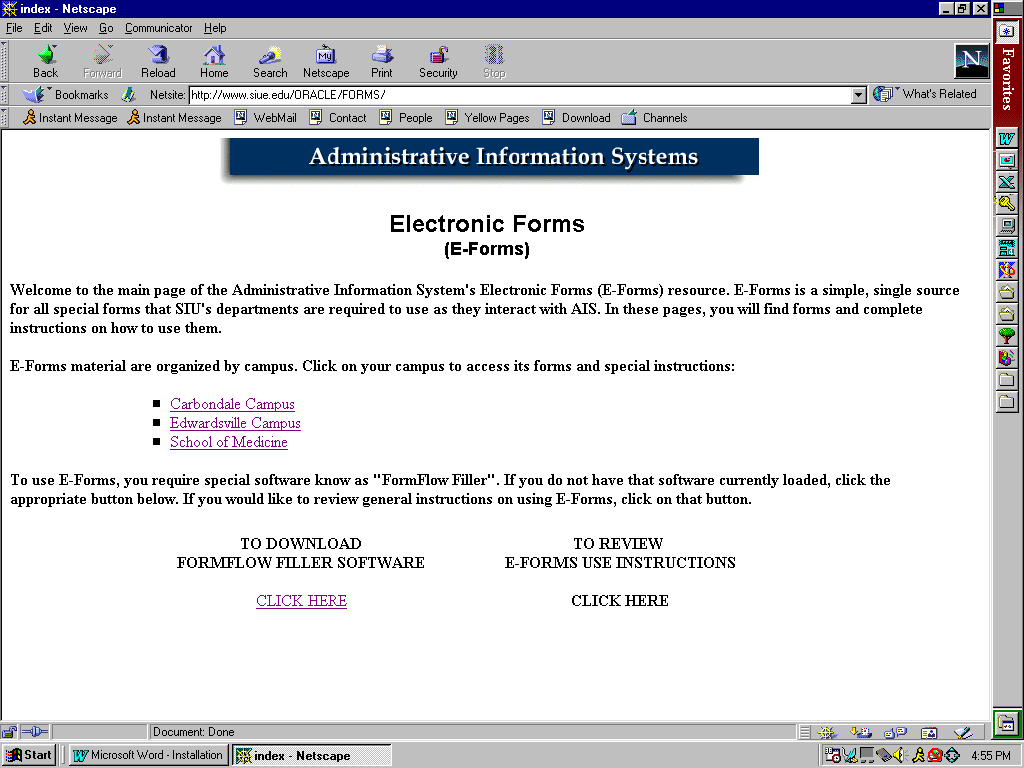Image resolution: width=1024 pixels, height=768 pixels.
Task: Expand the Netsite URL history dropdown
Action: point(858,95)
